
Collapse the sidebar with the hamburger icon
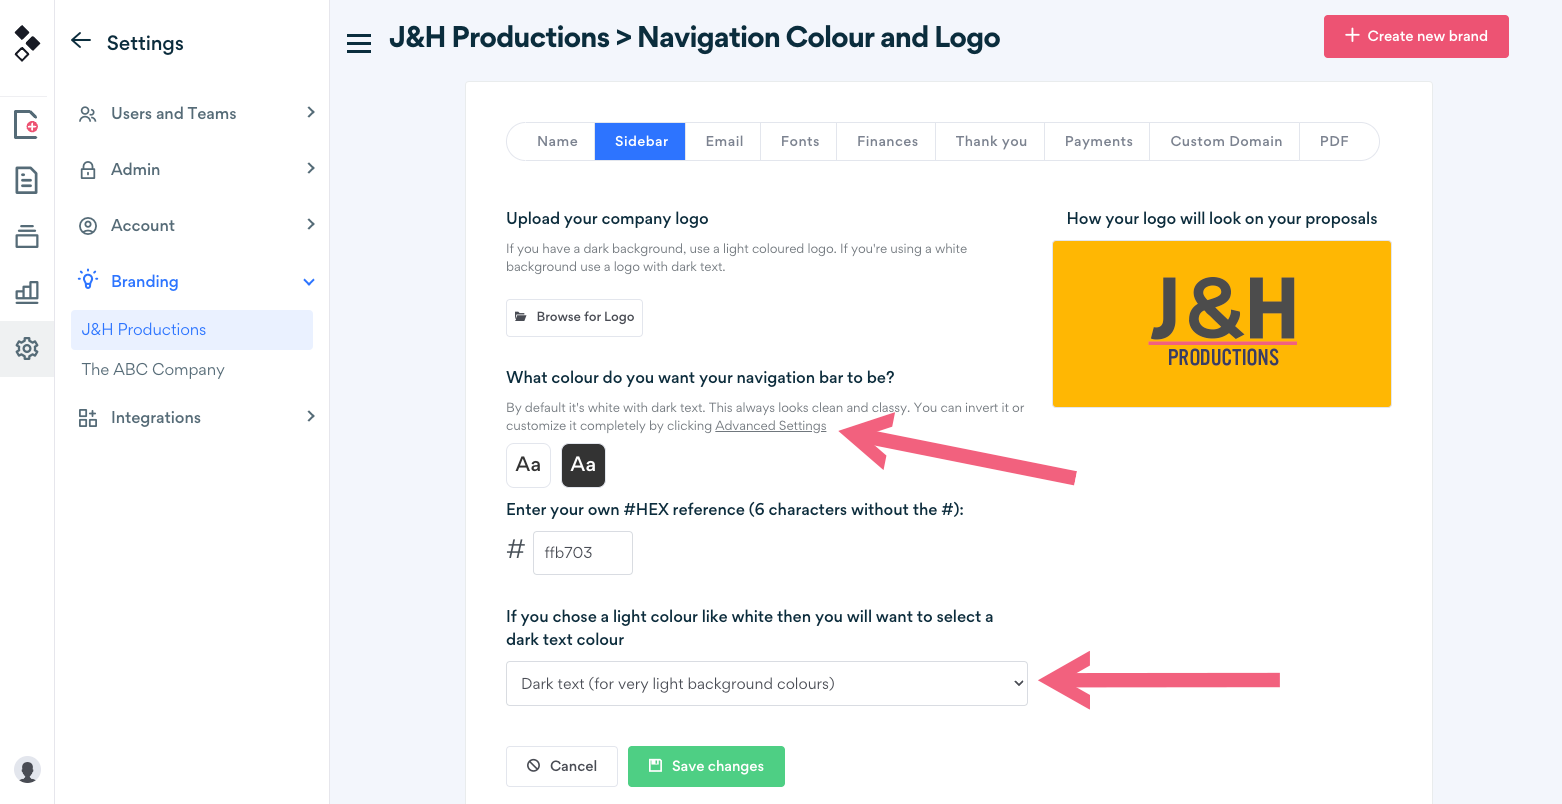359,42
